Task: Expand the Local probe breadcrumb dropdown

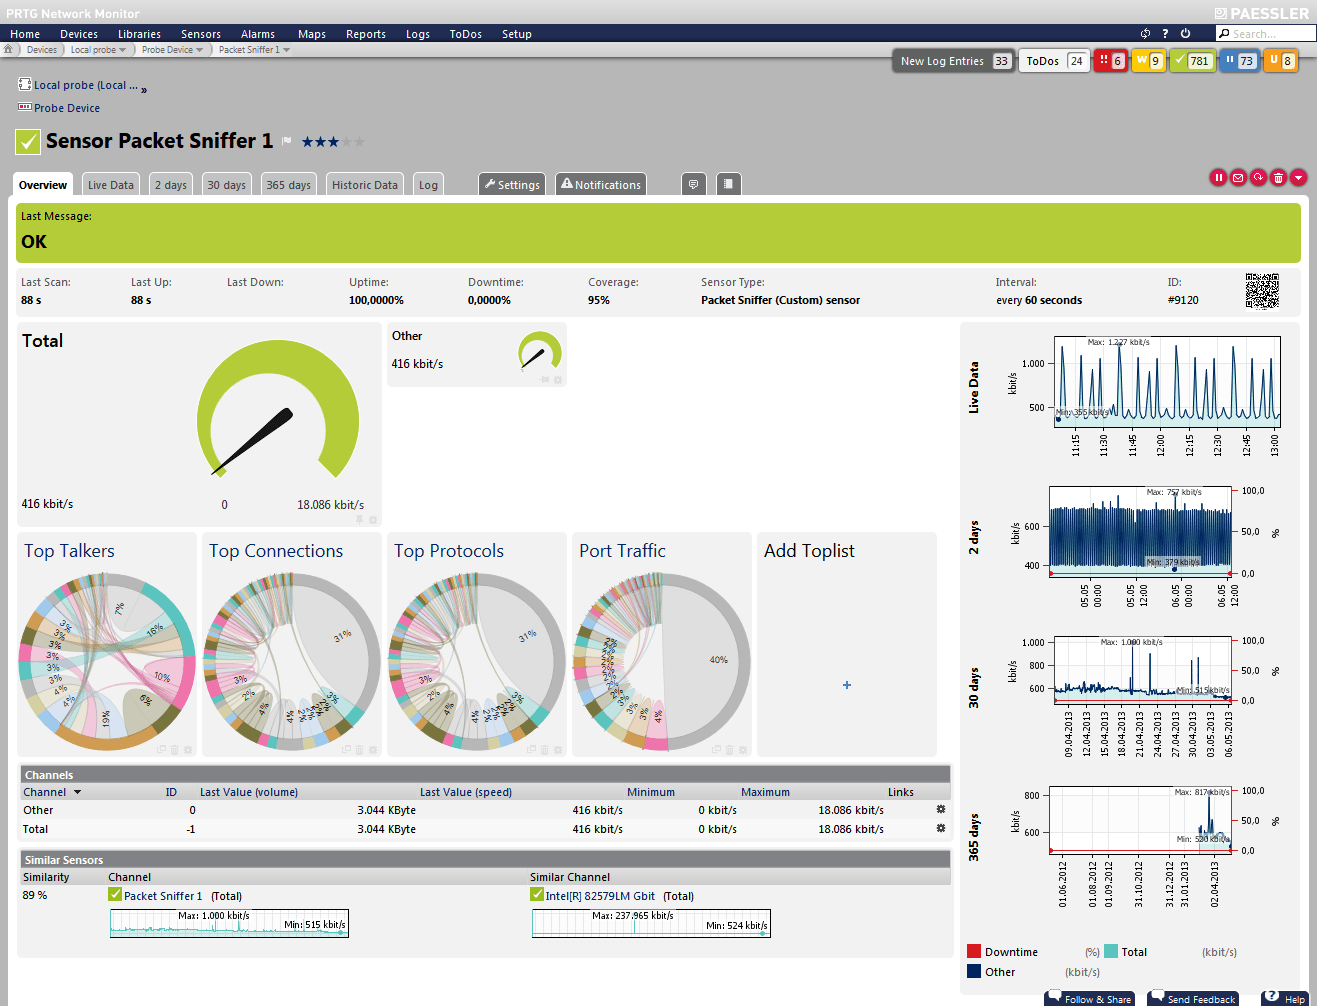Action: [x=123, y=50]
